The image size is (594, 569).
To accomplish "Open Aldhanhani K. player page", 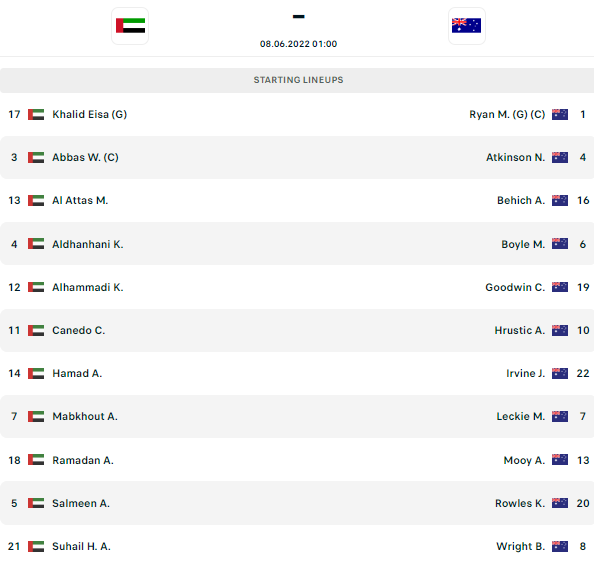I will click(x=88, y=244).
